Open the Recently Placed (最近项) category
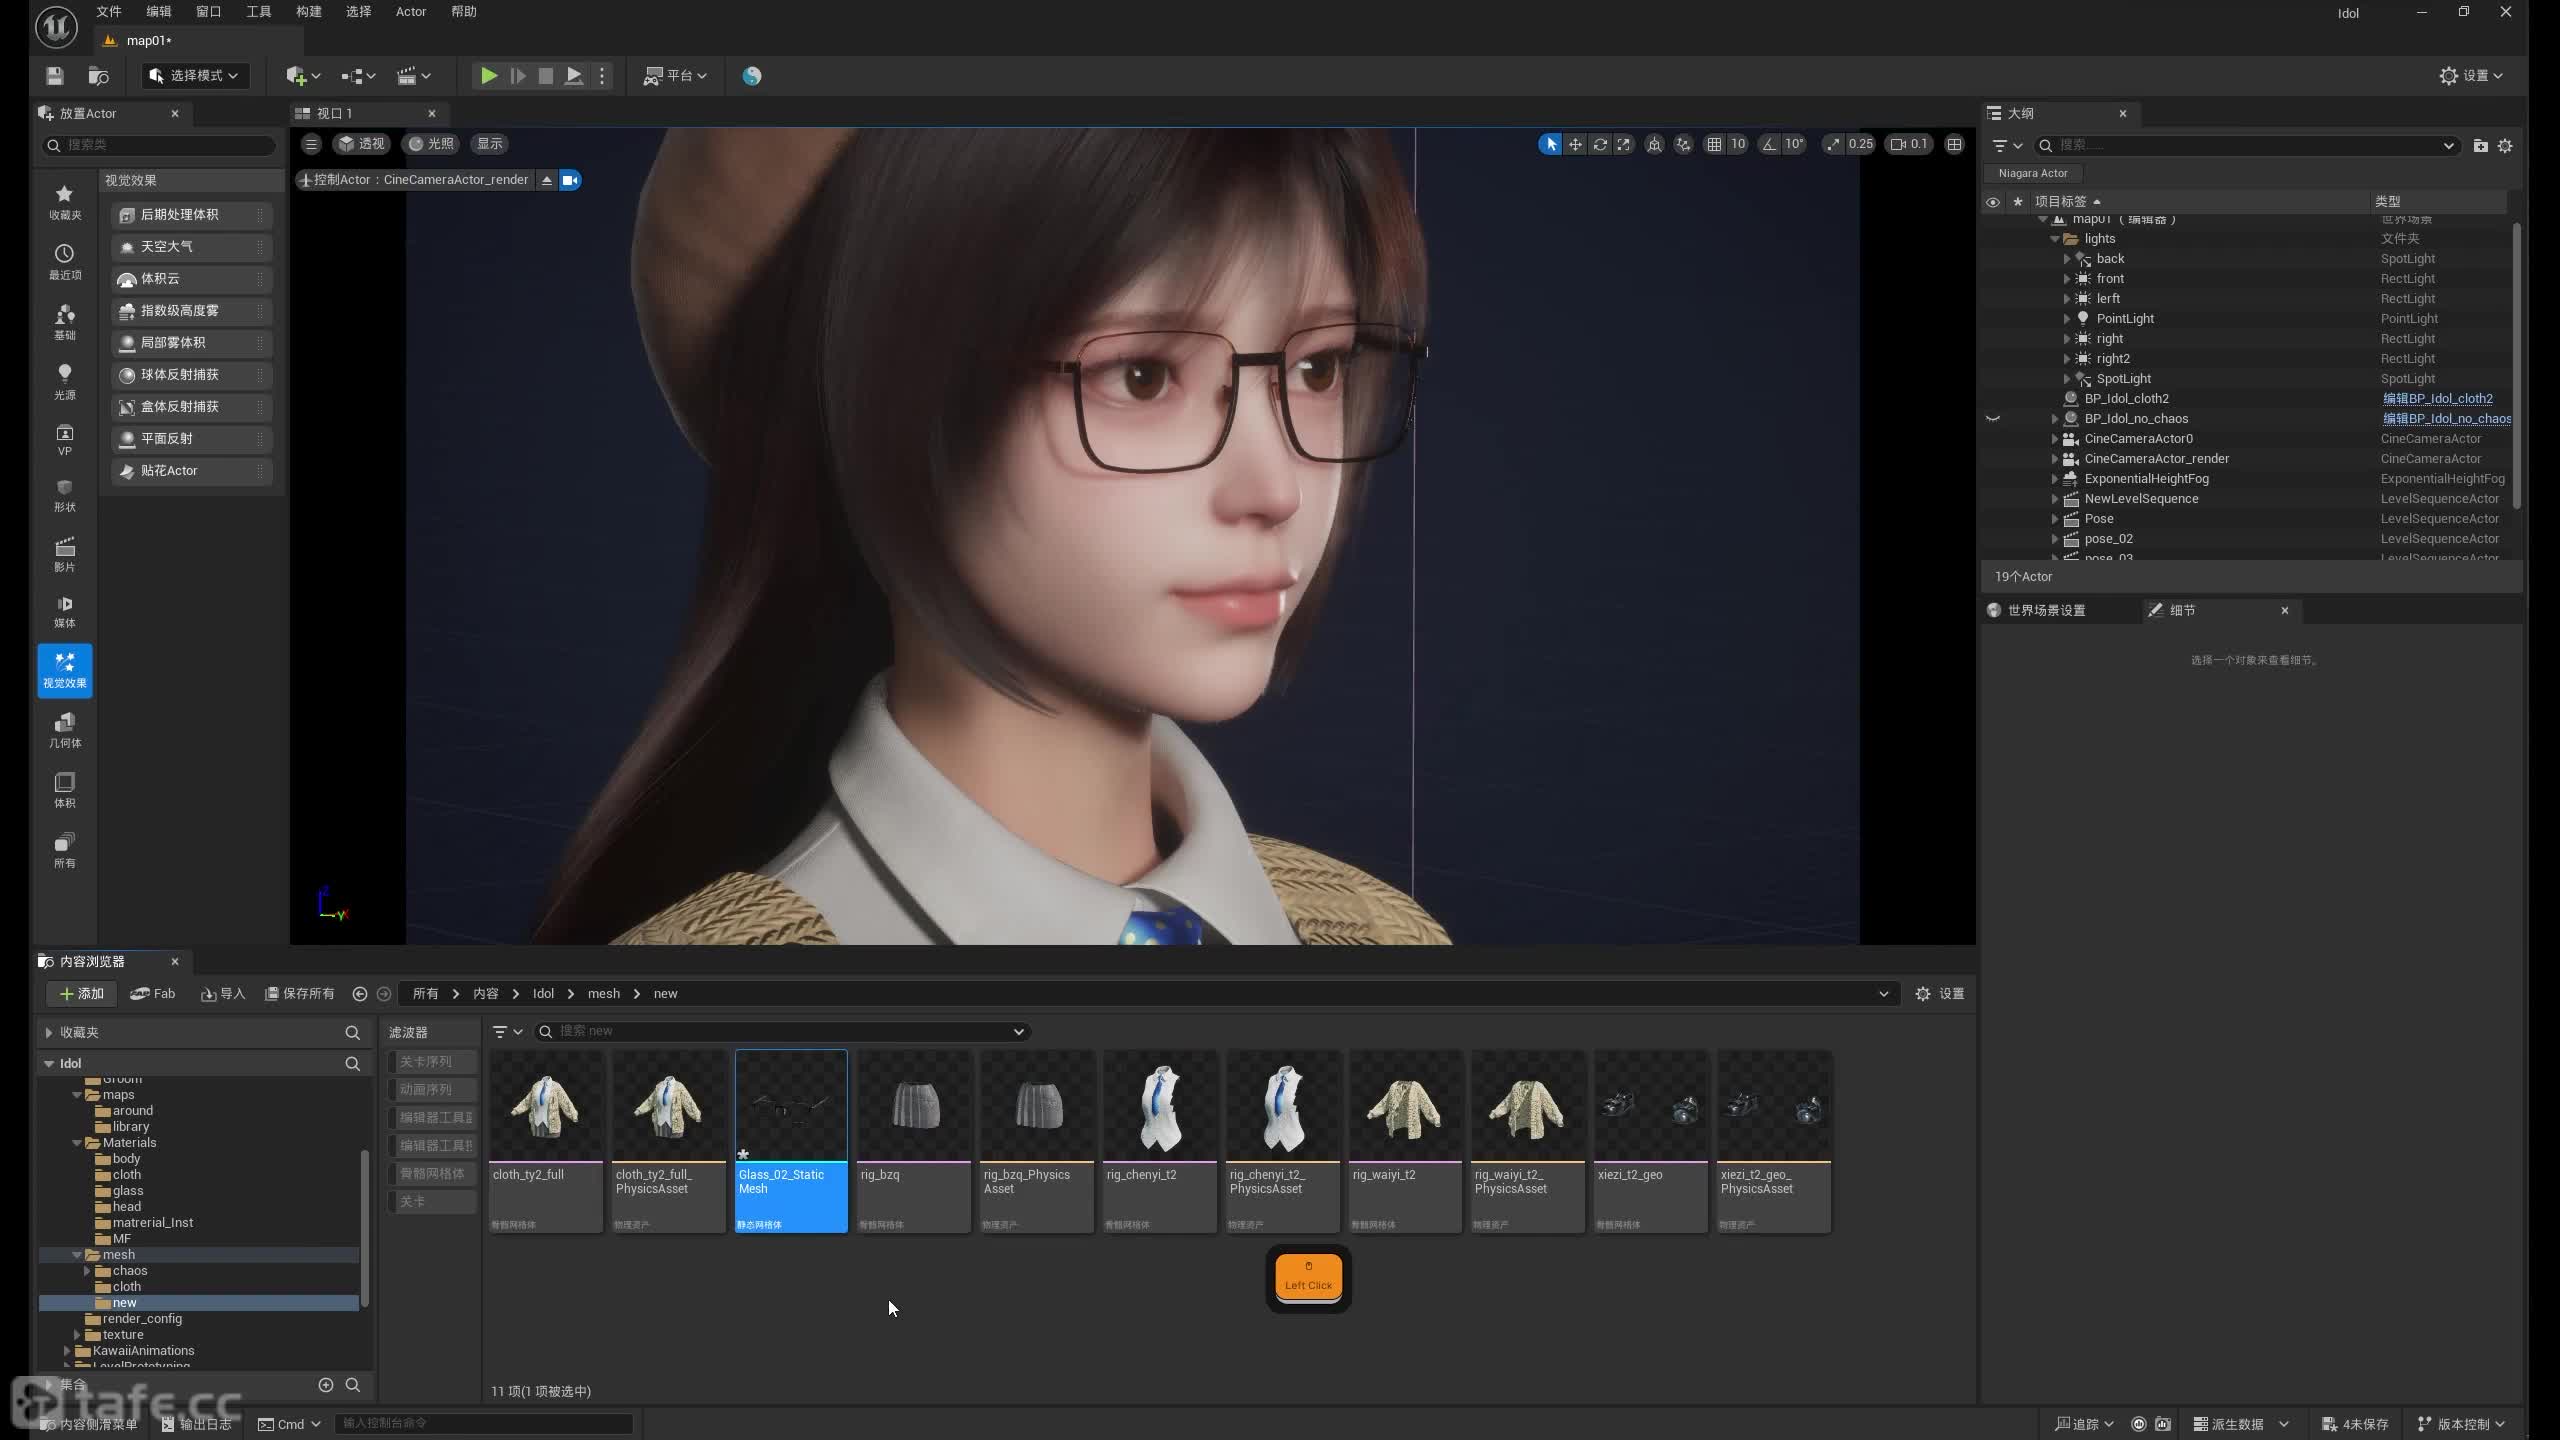Viewport: 2560px width, 1440px height. [65, 261]
